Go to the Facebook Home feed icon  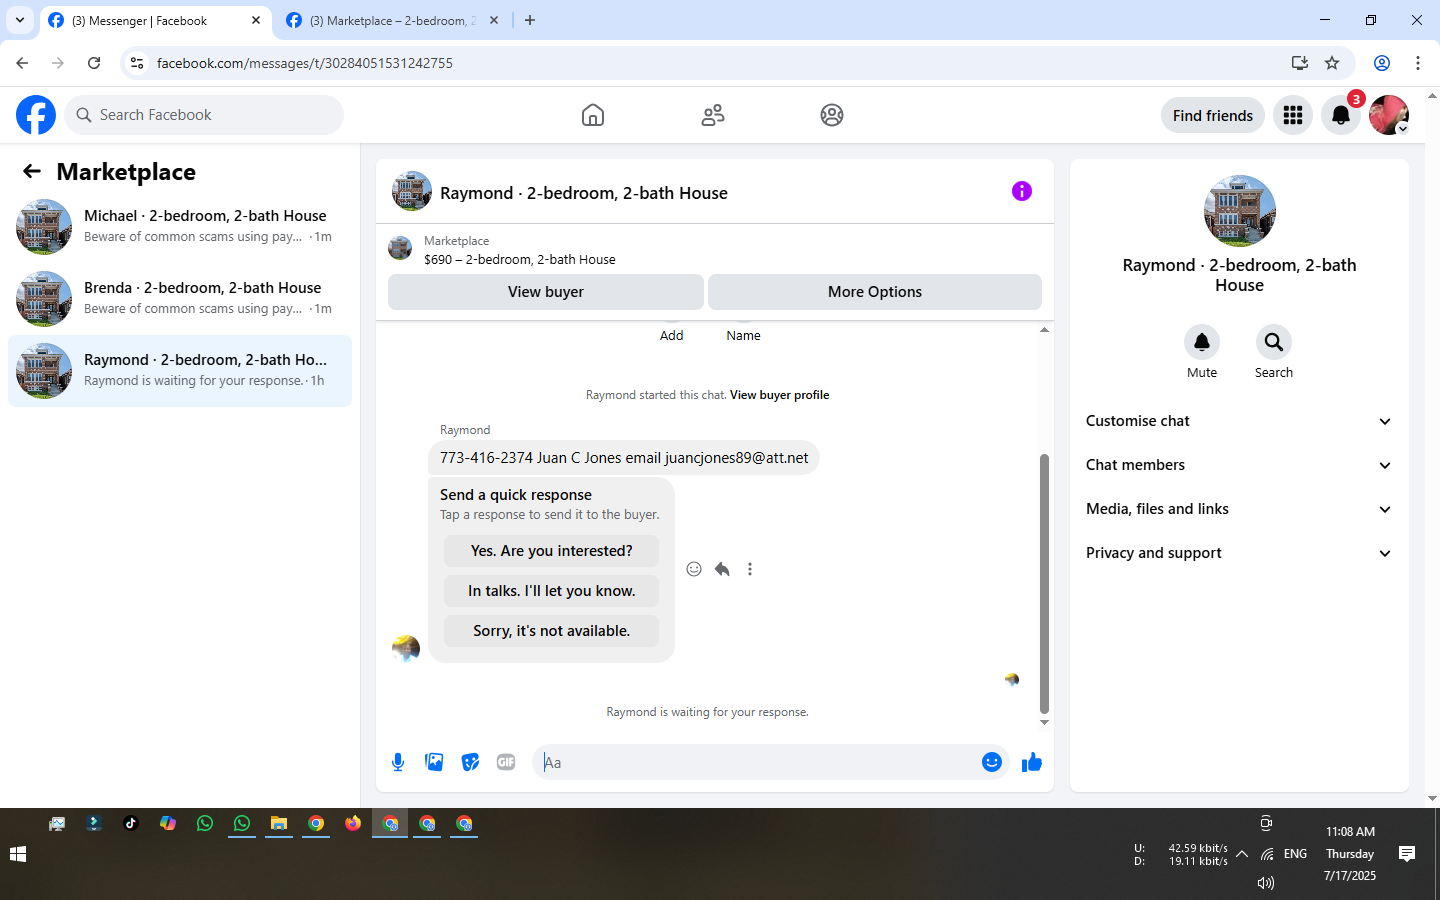tap(593, 115)
